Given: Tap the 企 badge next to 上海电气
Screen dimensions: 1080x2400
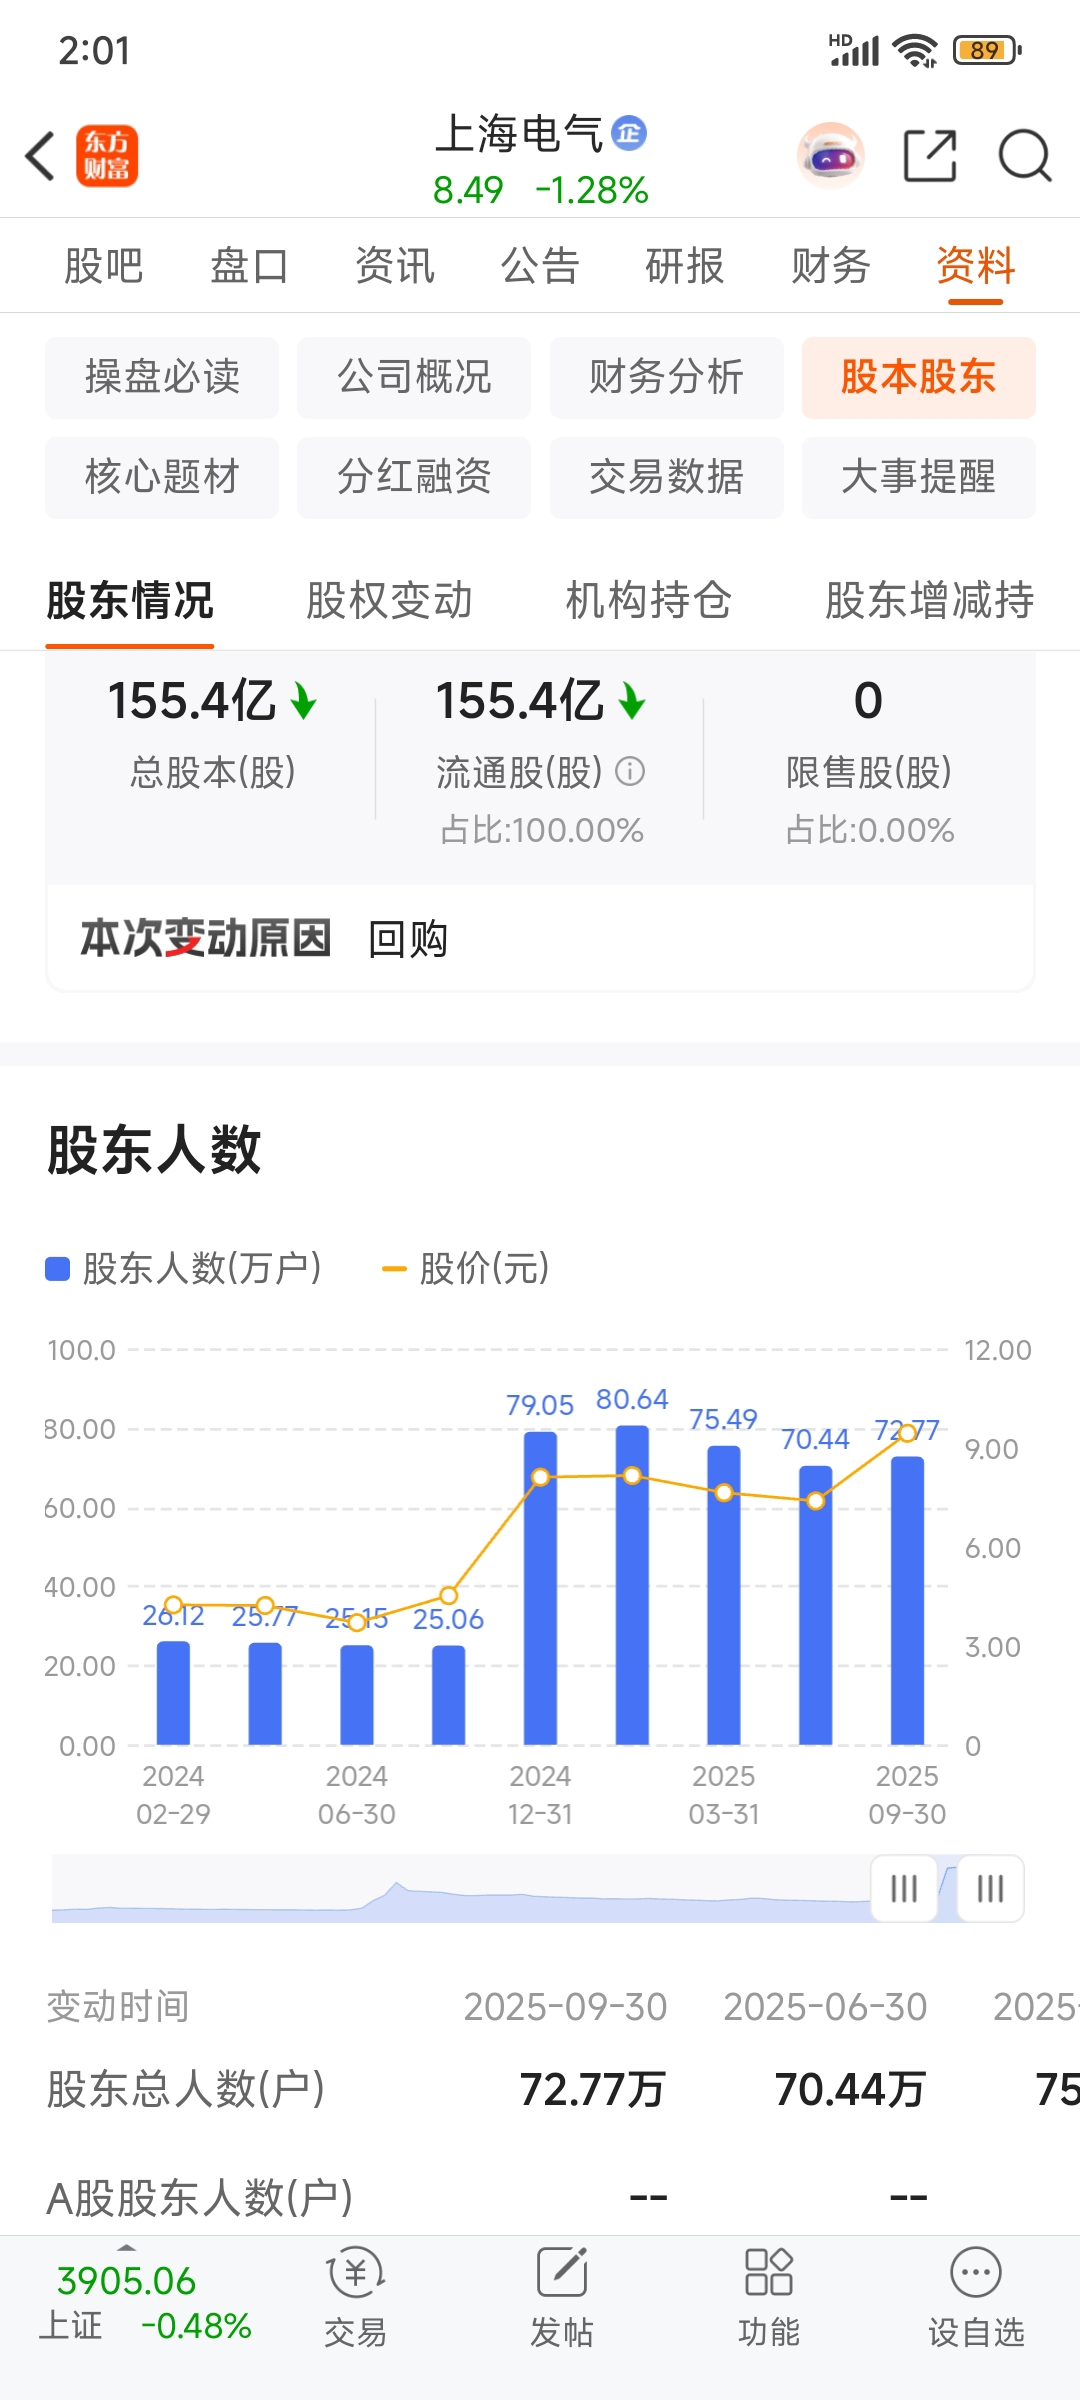Looking at the screenshot, I should (x=629, y=132).
